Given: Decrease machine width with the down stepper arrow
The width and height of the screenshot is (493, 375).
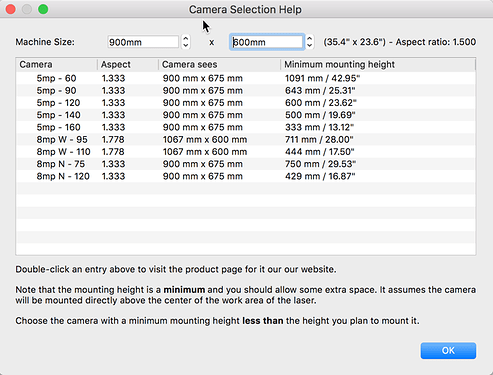Looking at the screenshot, I should pos(186,46).
